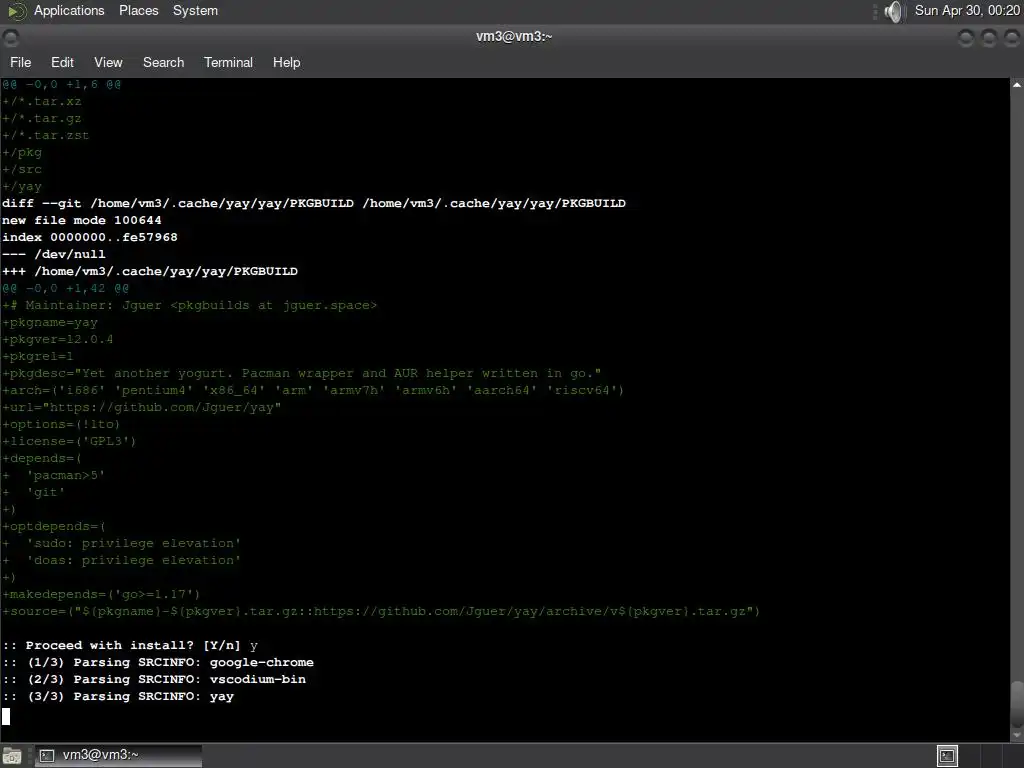Image resolution: width=1024 pixels, height=768 pixels.
Task: Click the '+pkgdesc=' yogurt description line
Action: [302, 373]
